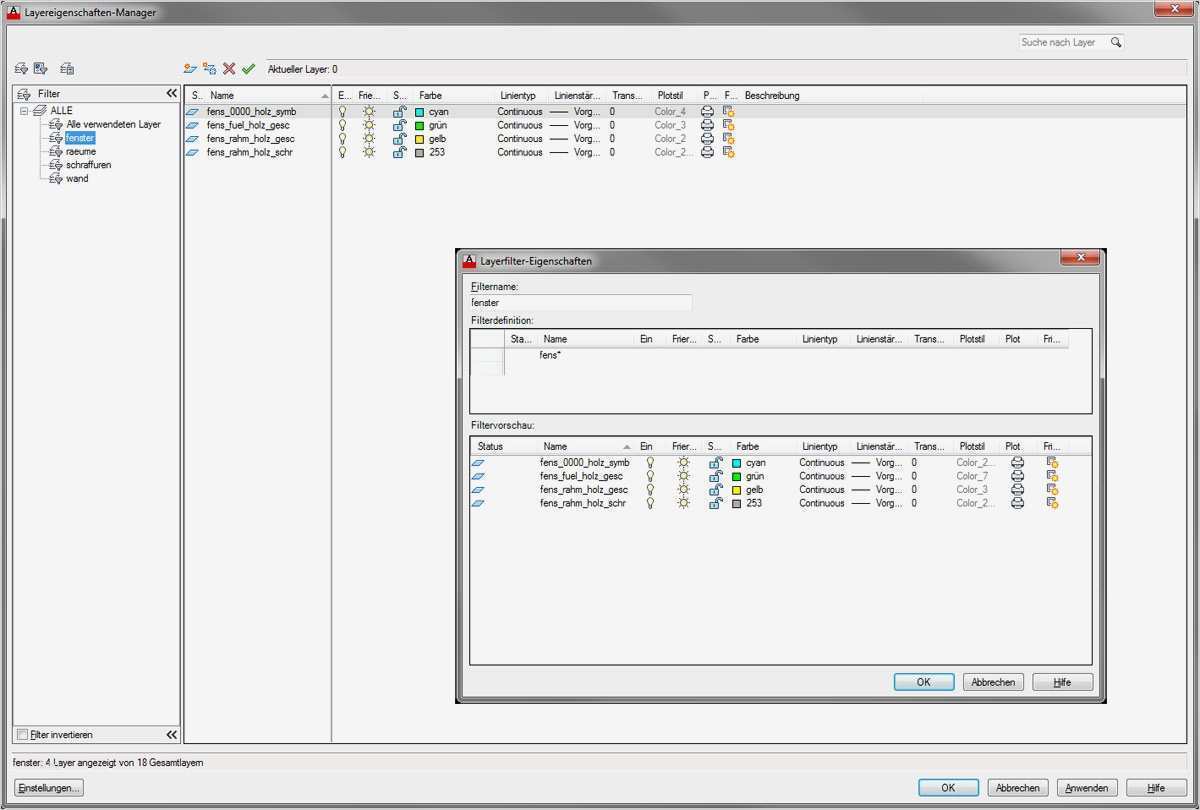This screenshot has height=810, width=1200.
Task: Turn off lightbulb for fens_rahm_holz_gesc in main list
Action: (343, 139)
